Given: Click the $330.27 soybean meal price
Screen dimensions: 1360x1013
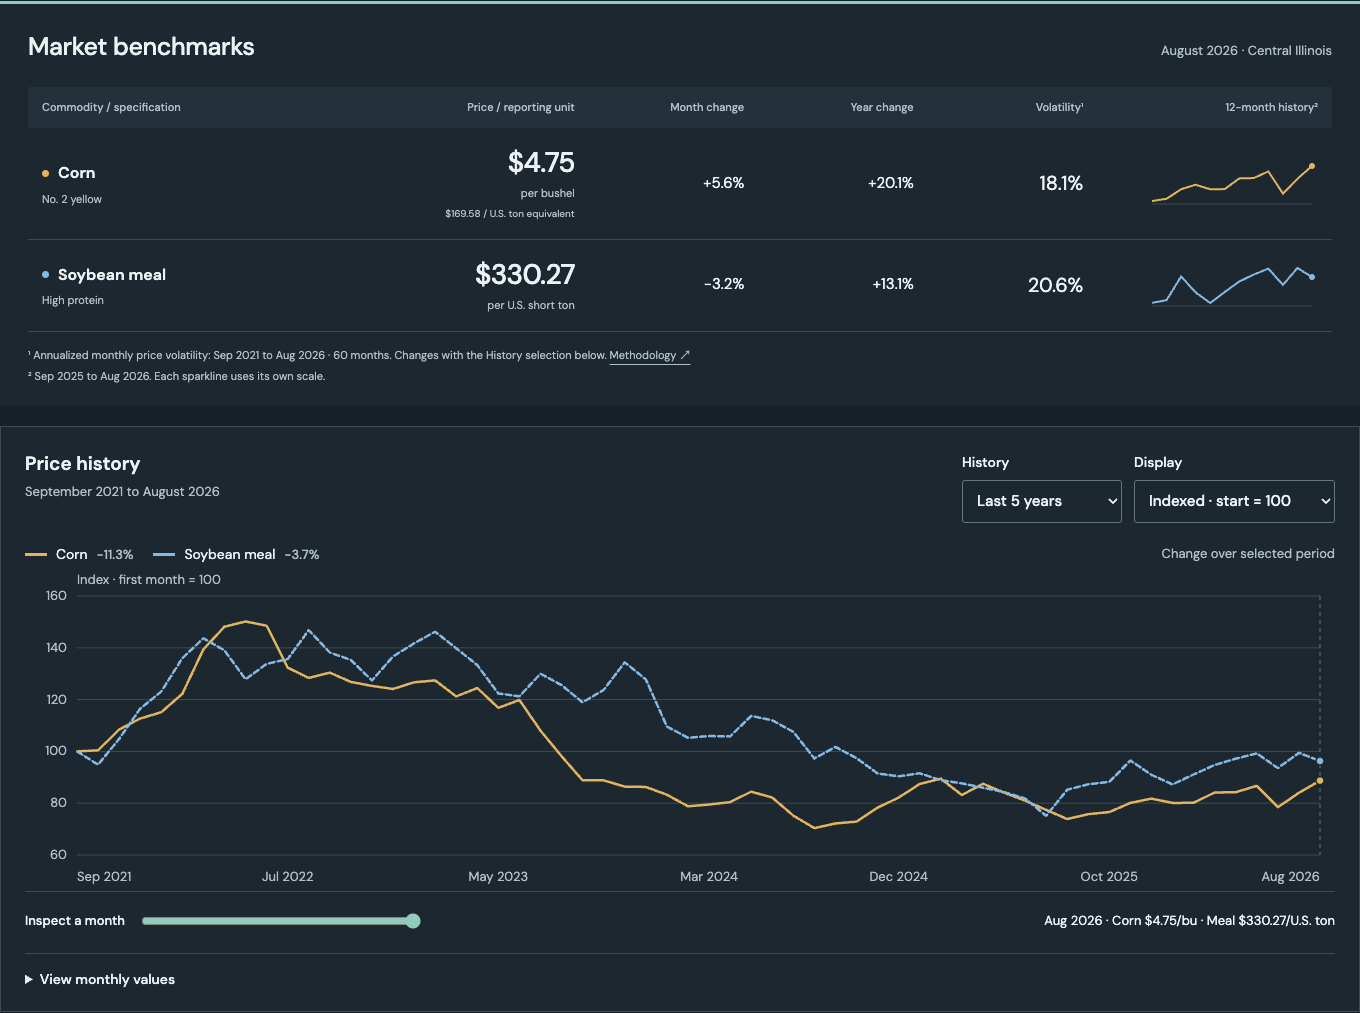Looking at the screenshot, I should 525,274.
